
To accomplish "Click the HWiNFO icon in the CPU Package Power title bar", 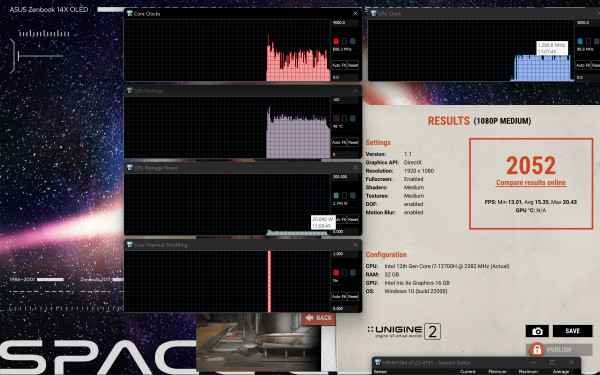I will click(x=129, y=168).
